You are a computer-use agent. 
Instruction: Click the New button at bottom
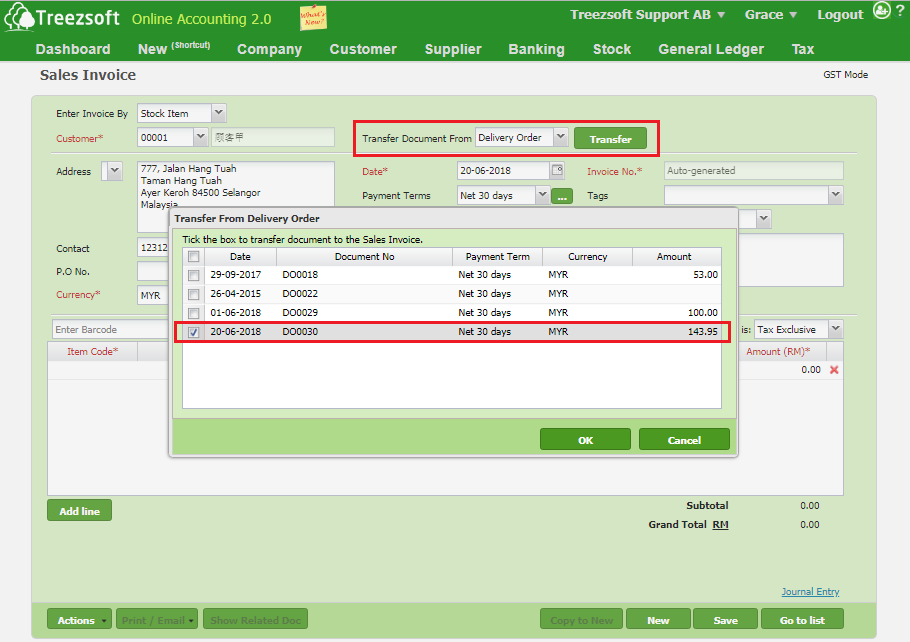[x=658, y=620]
